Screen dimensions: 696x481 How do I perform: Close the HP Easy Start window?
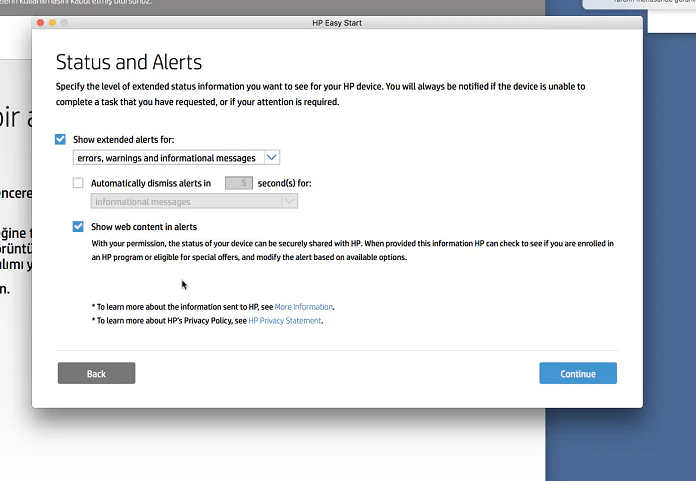point(40,23)
